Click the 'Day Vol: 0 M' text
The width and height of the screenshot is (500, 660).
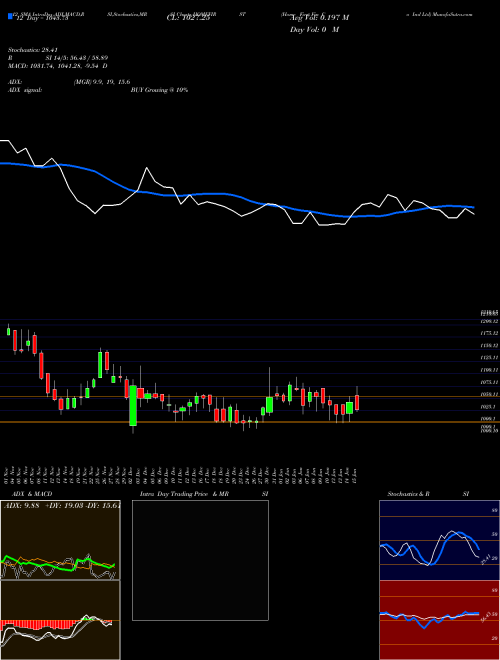pyautogui.click(x=314, y=30)
